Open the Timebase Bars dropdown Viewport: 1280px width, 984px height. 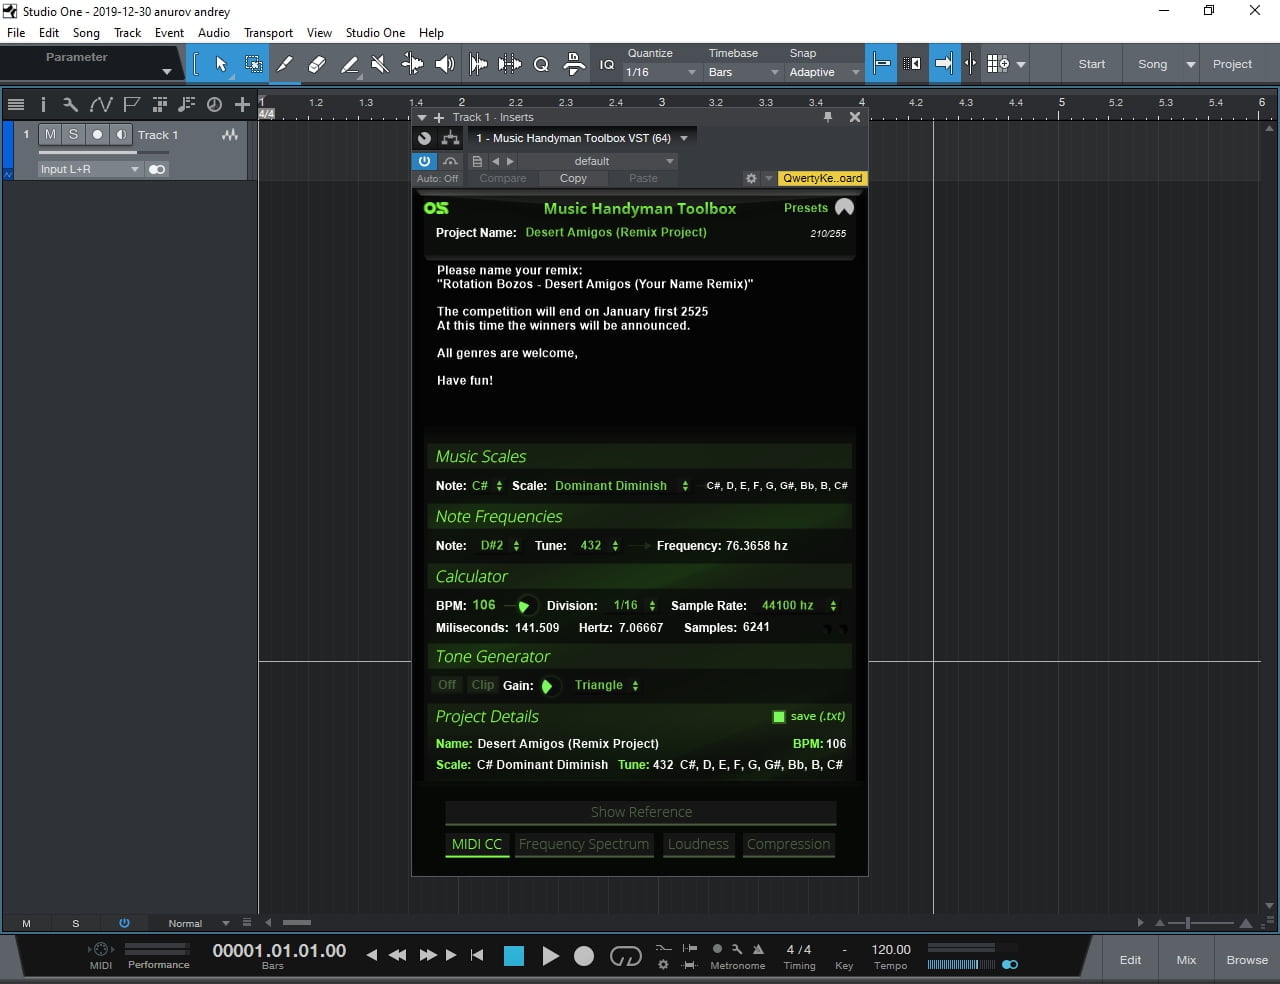743,72
